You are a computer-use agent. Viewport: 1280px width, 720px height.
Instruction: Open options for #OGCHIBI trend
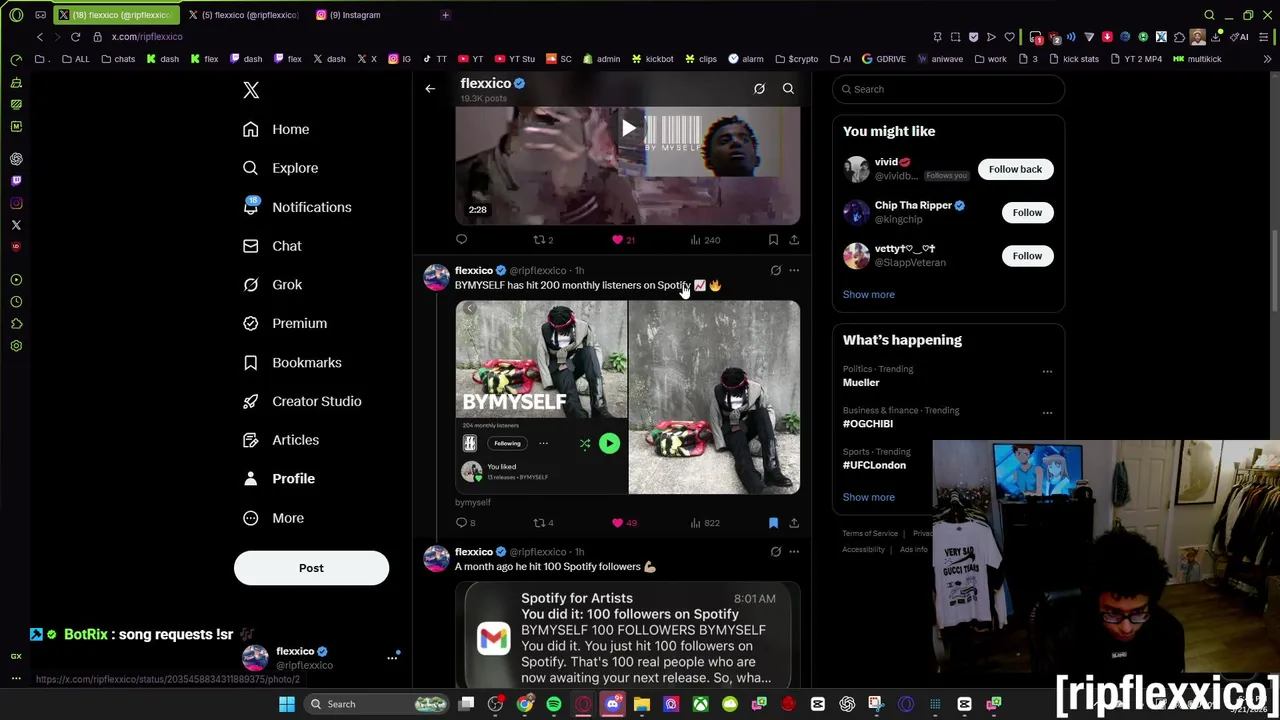pos(1047,412)
